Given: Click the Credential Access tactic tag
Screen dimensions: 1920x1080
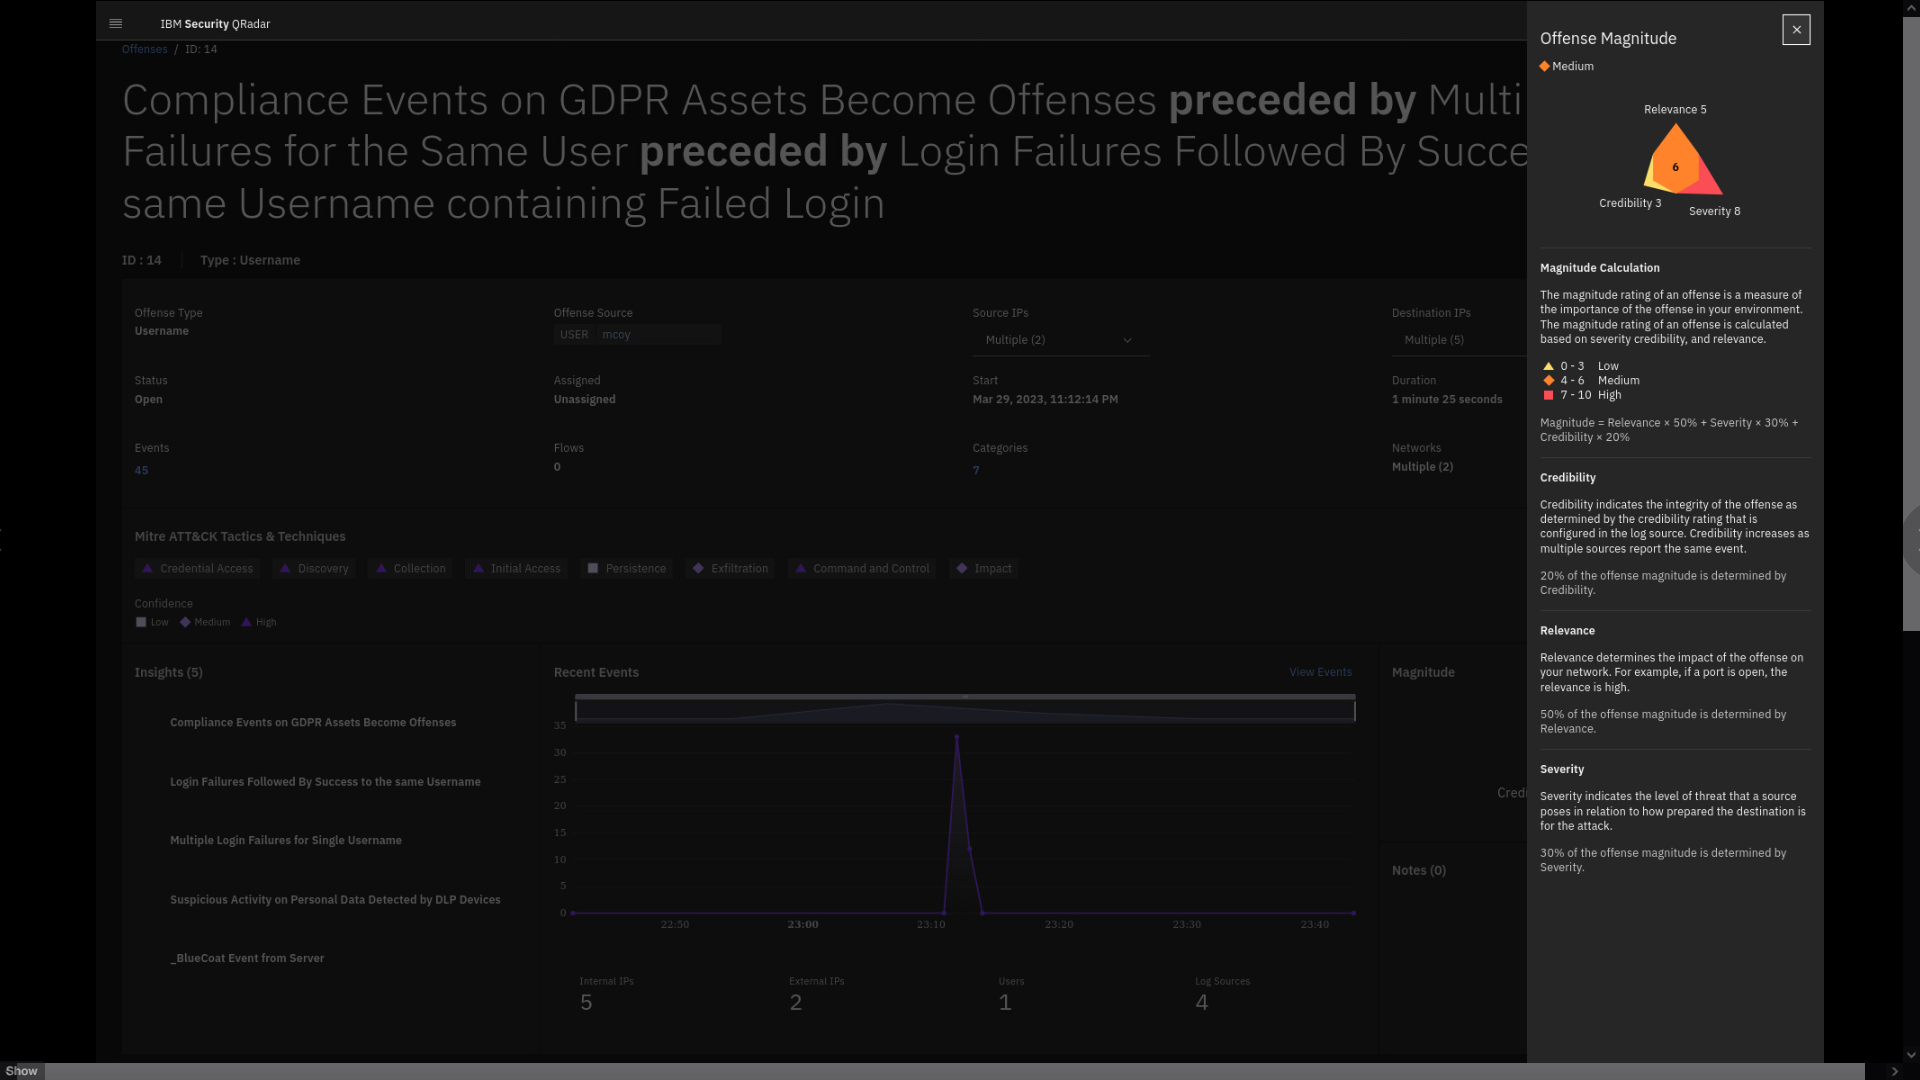Looking at the screenshot, I should click(198, 568).
